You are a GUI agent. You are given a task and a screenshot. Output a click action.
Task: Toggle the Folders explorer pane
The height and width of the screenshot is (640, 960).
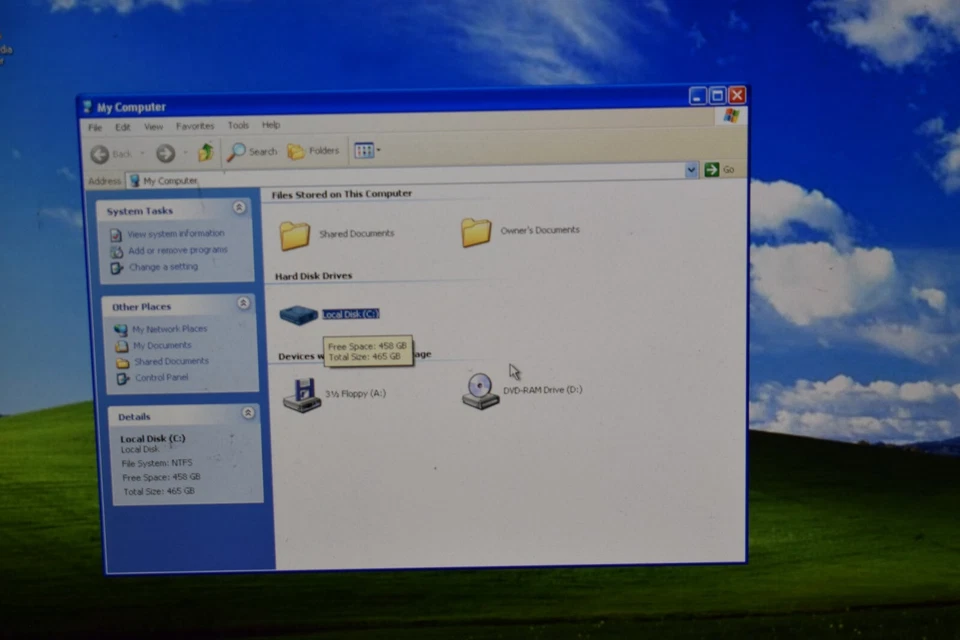click(314, 151)
